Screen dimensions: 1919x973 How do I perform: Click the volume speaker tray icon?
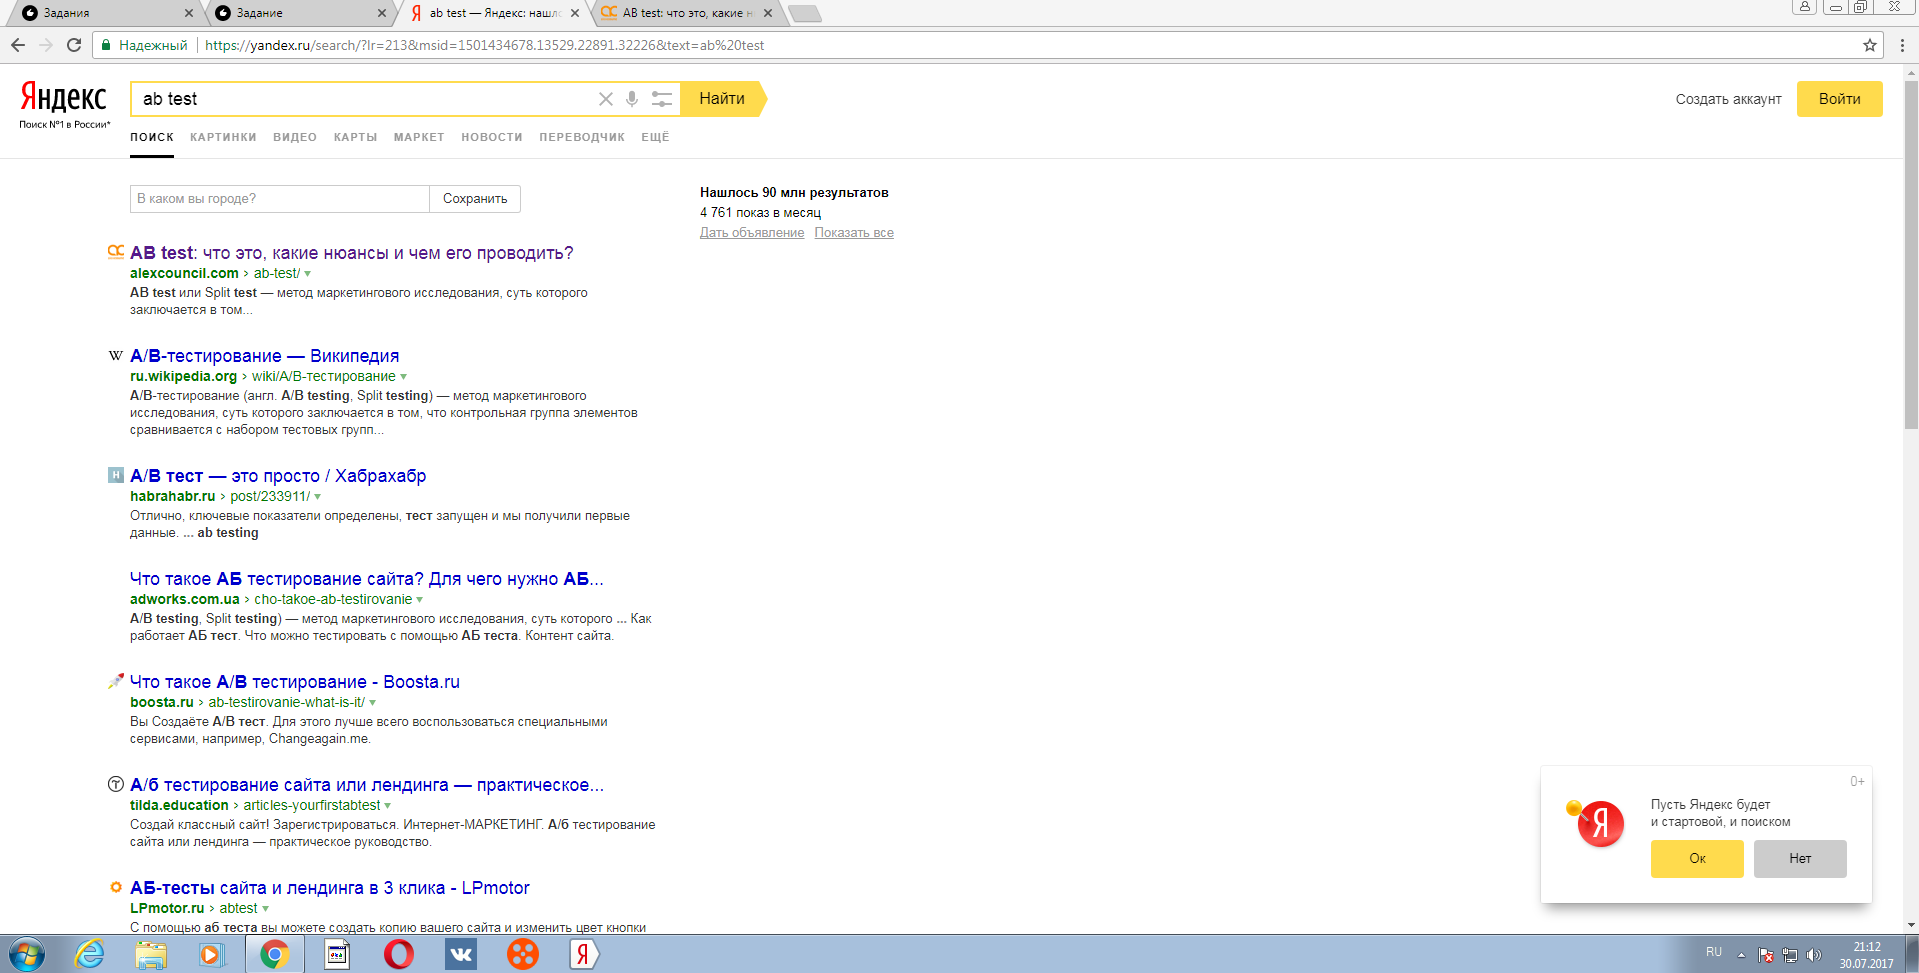coord(1814,955)
